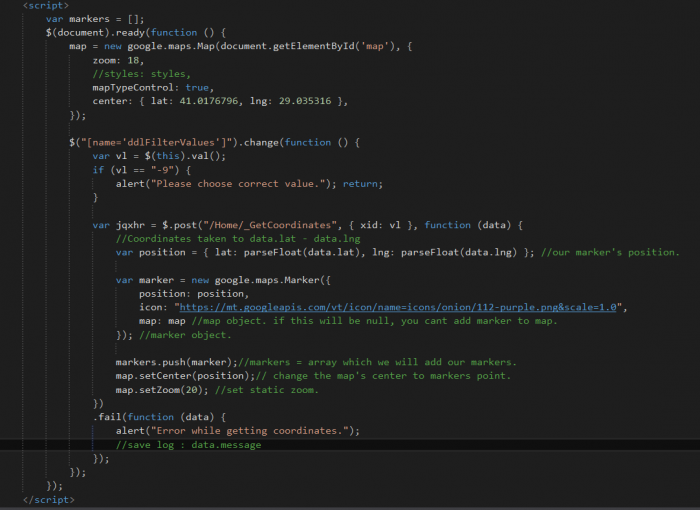700x510 pixels.
Task: Open the googleapis icon URL link
Action: pos(398,307)
